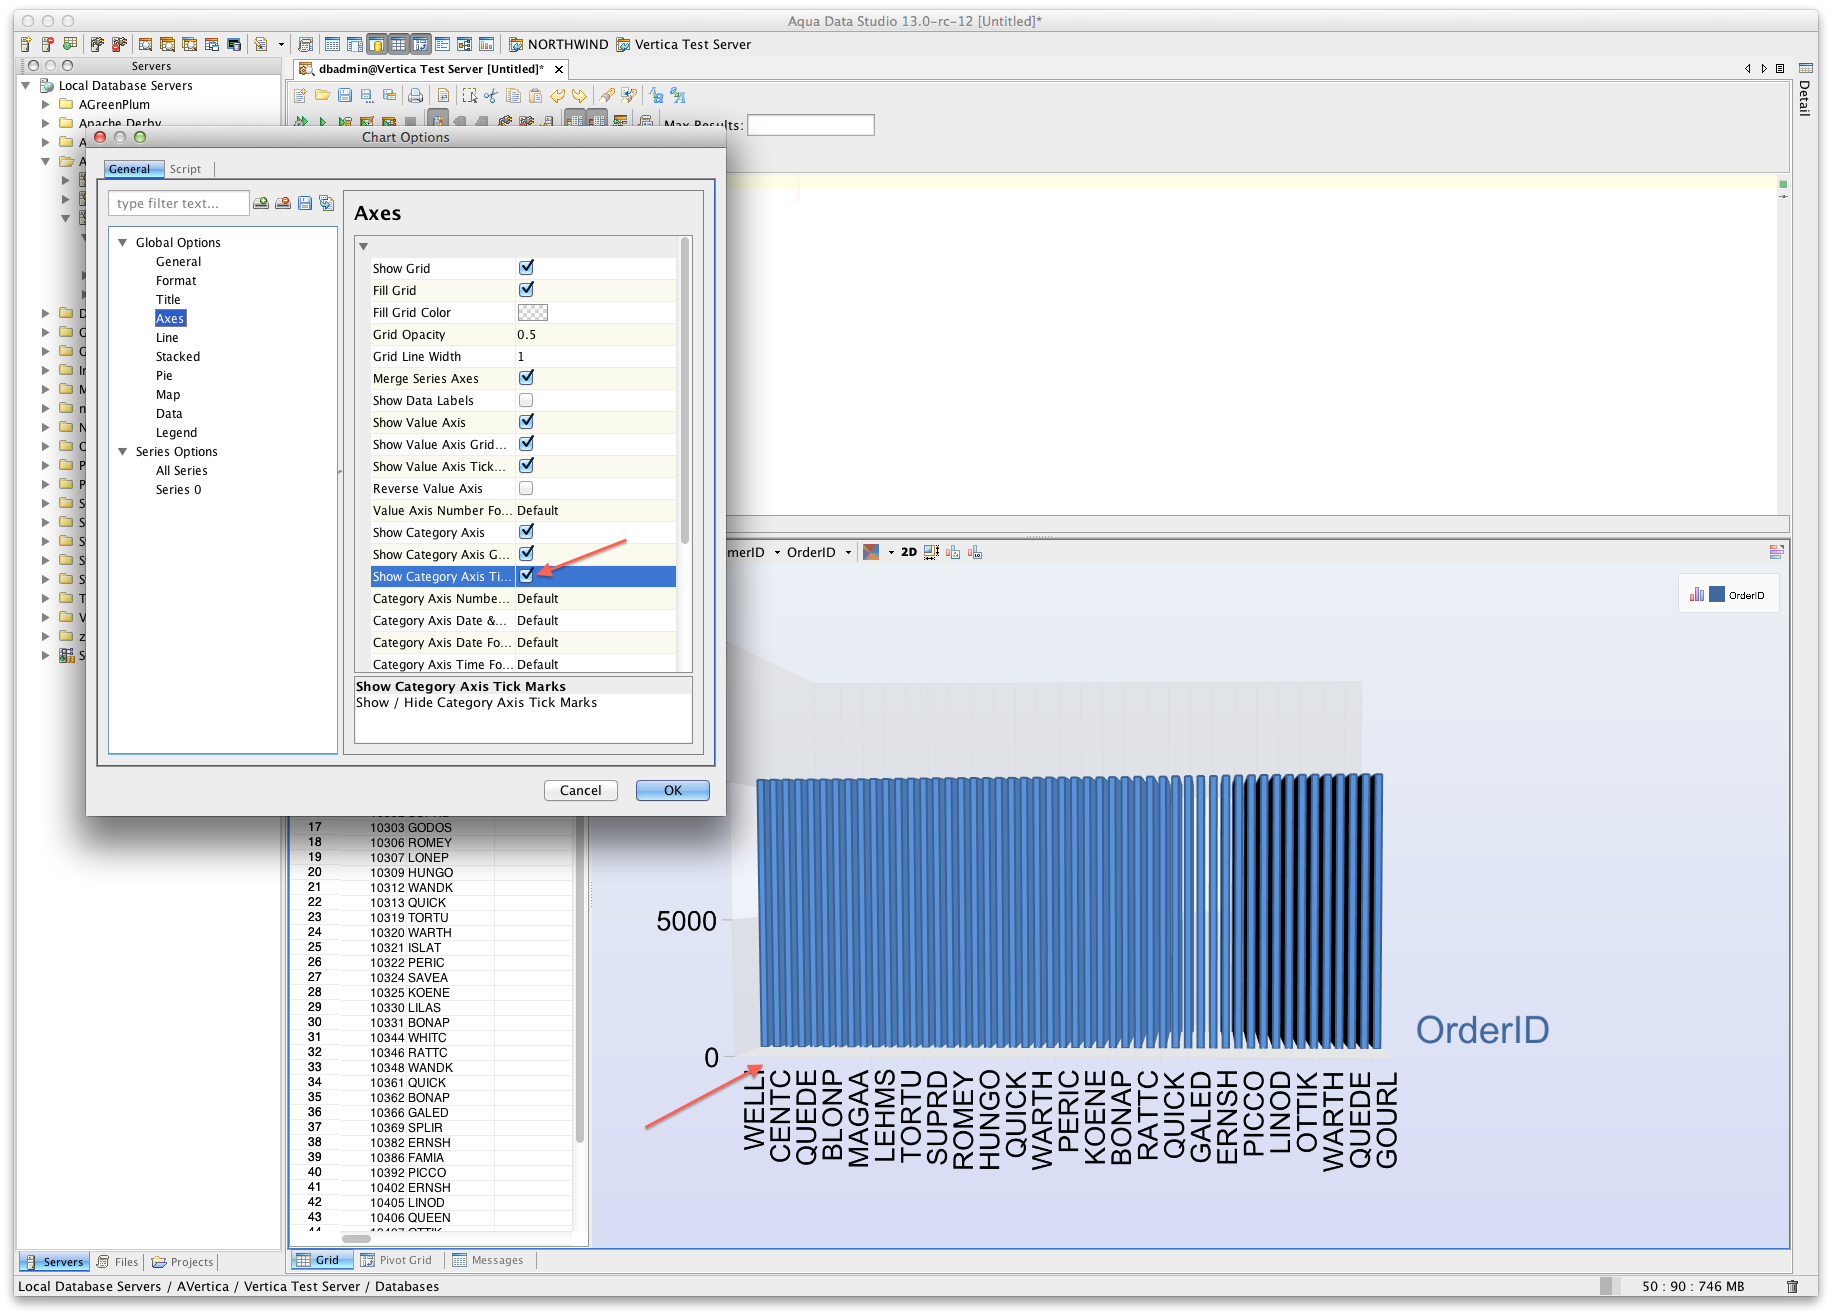The width and height of the screenshot is (1832, 1316).
Task: Click the bar chart icon in the main toolbar
Action: click(x=487, y=44)
